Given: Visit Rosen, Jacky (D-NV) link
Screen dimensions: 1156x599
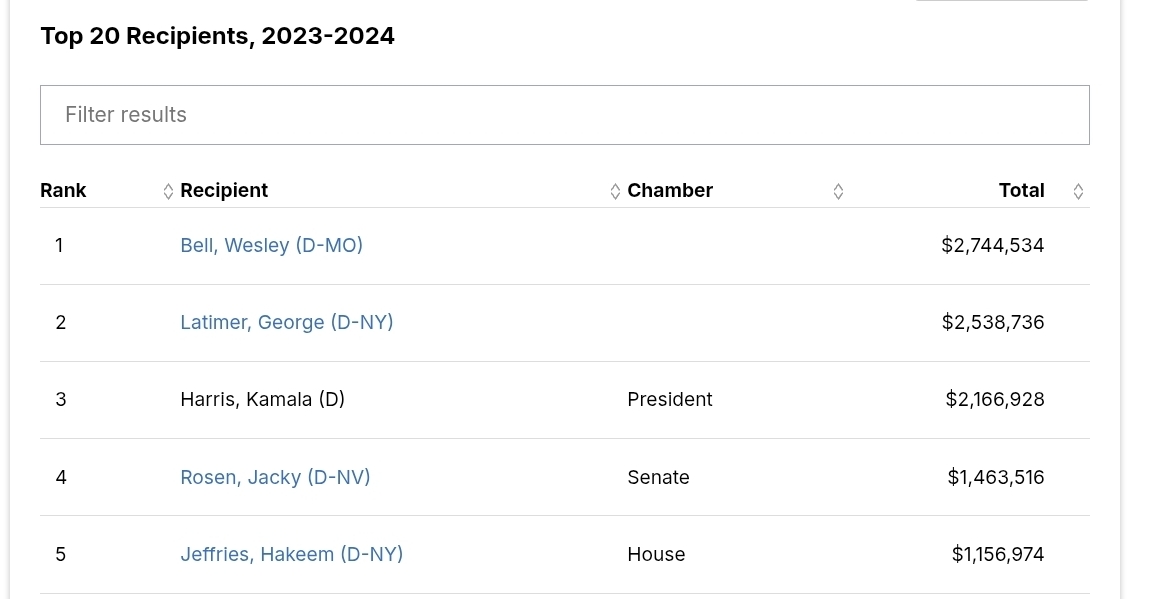Looking at the screenshot, I should pyautogui.click(x=275, y=477).
